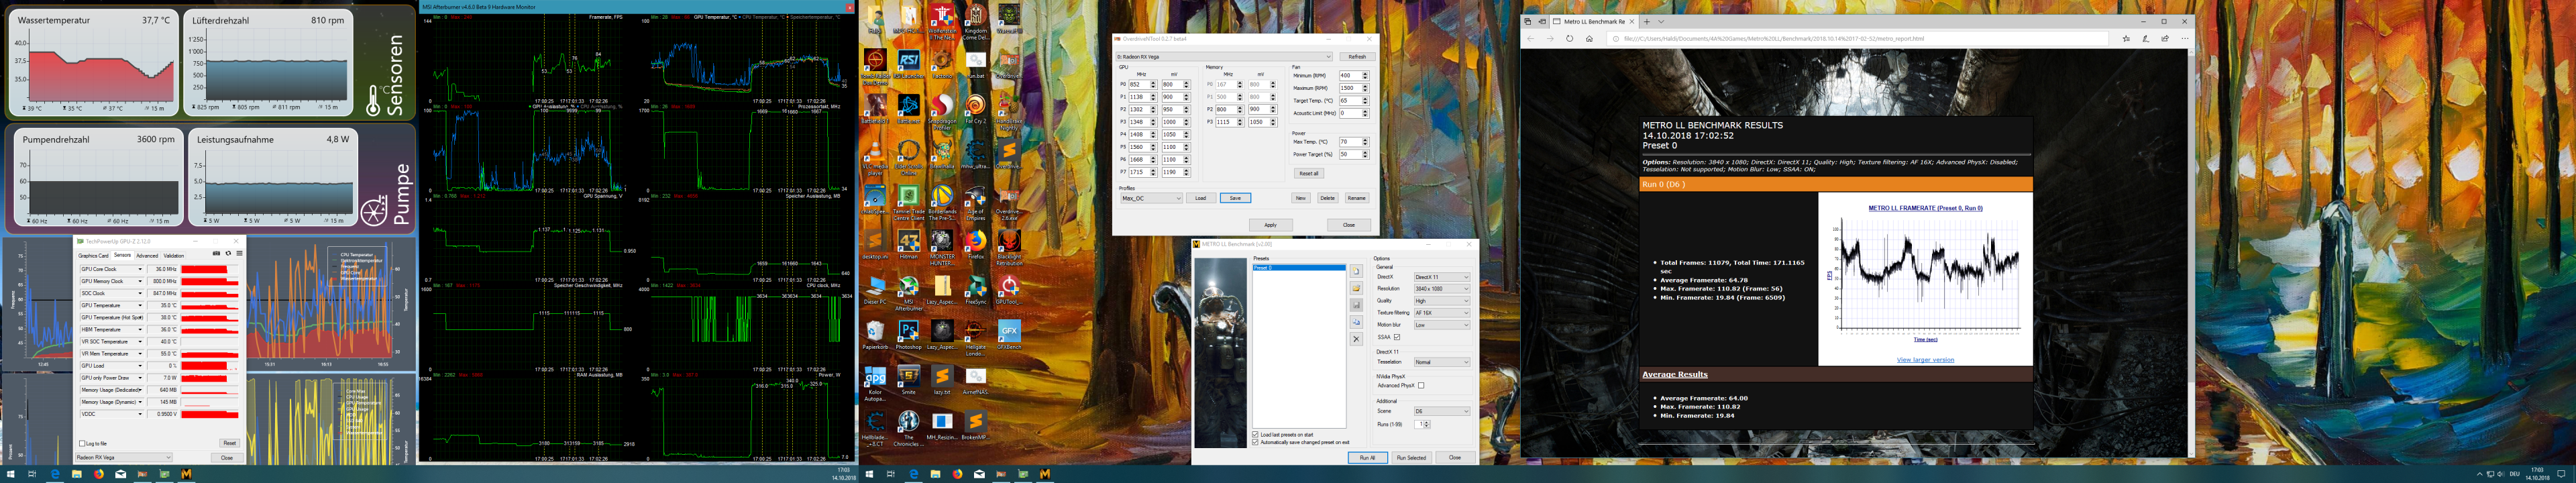2576x483 pixels.
Task: Toggle Load last presets on start
Action: [x=1256, y=435]
